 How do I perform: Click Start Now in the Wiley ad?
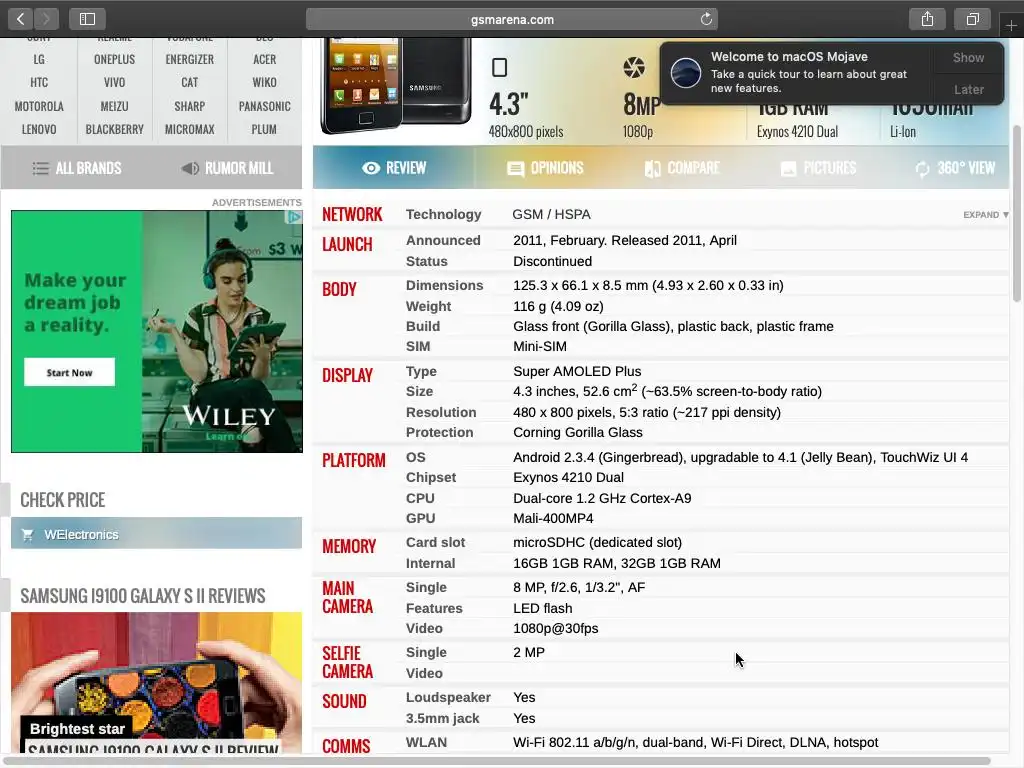click(69, 372)
